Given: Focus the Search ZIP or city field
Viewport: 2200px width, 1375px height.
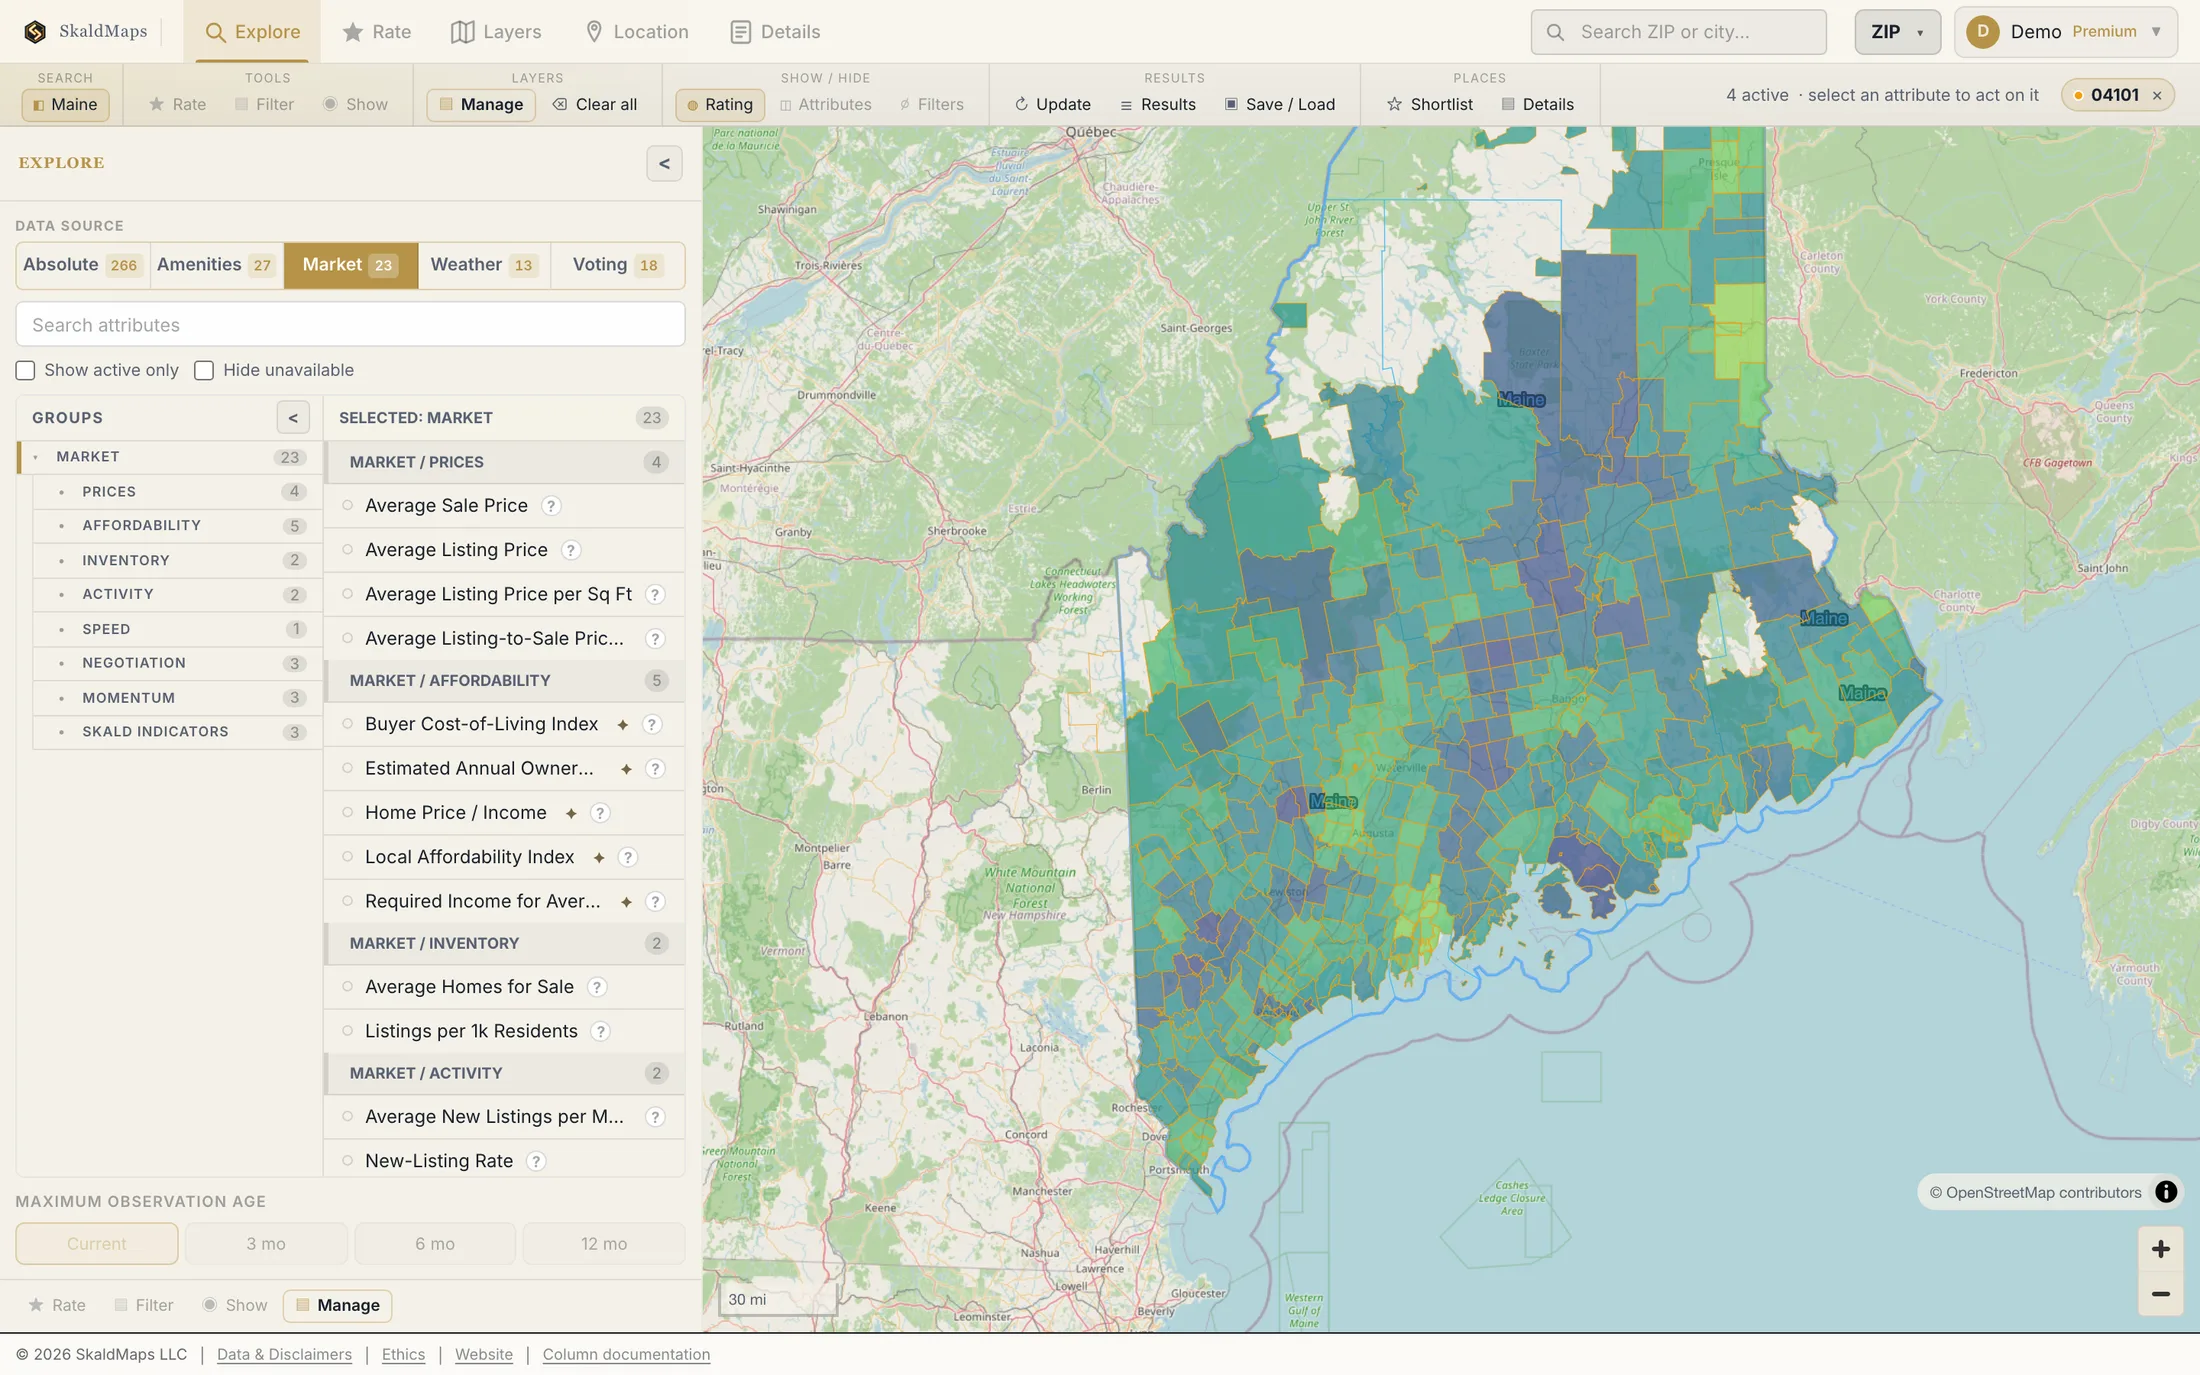Looking at the screenshot, I should point(1678,32).
